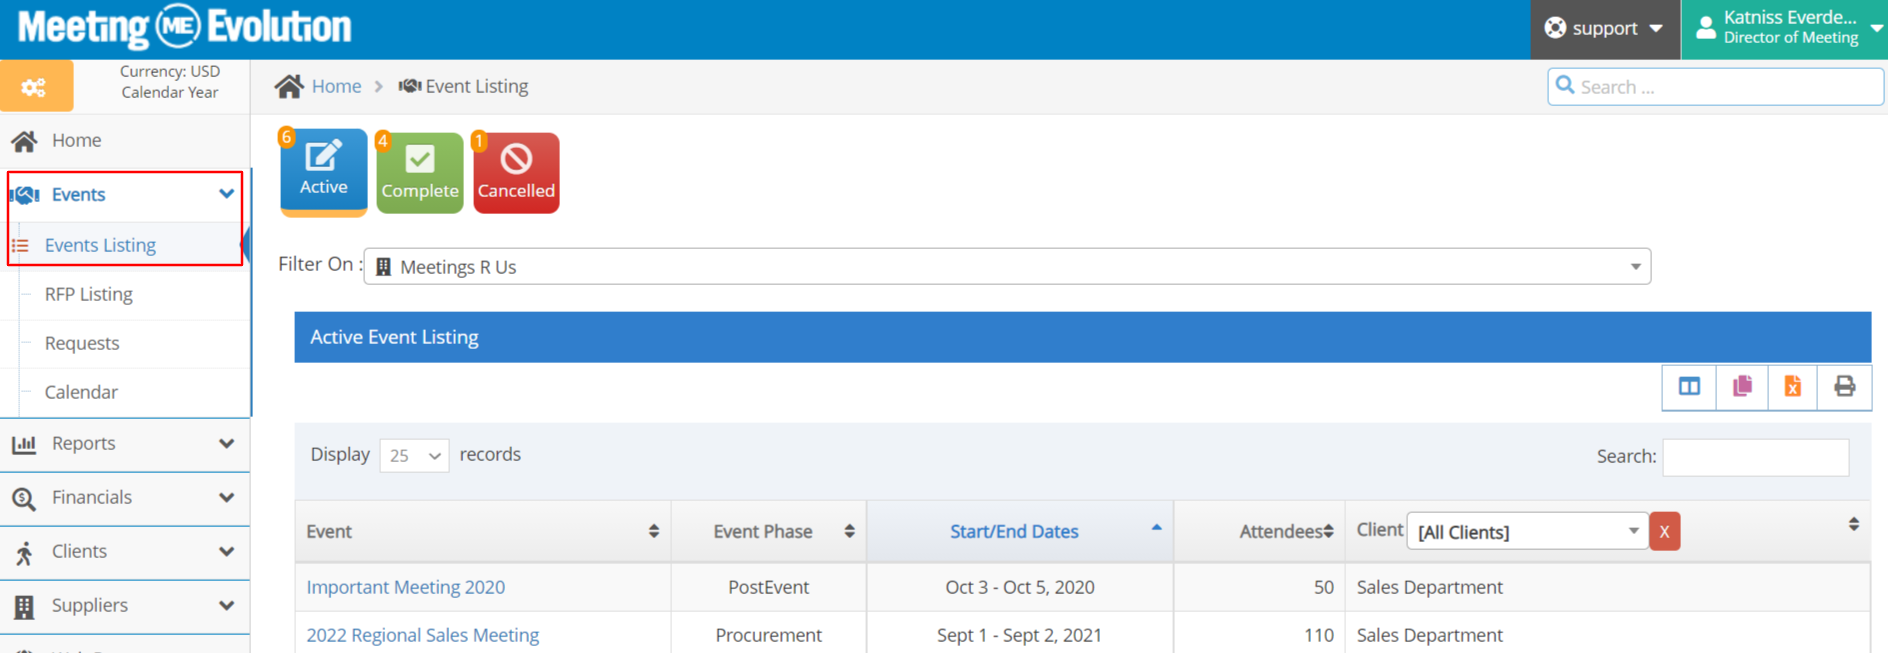
Task: Collapse the Events sidebar section
Action: (x=226, y=194)
